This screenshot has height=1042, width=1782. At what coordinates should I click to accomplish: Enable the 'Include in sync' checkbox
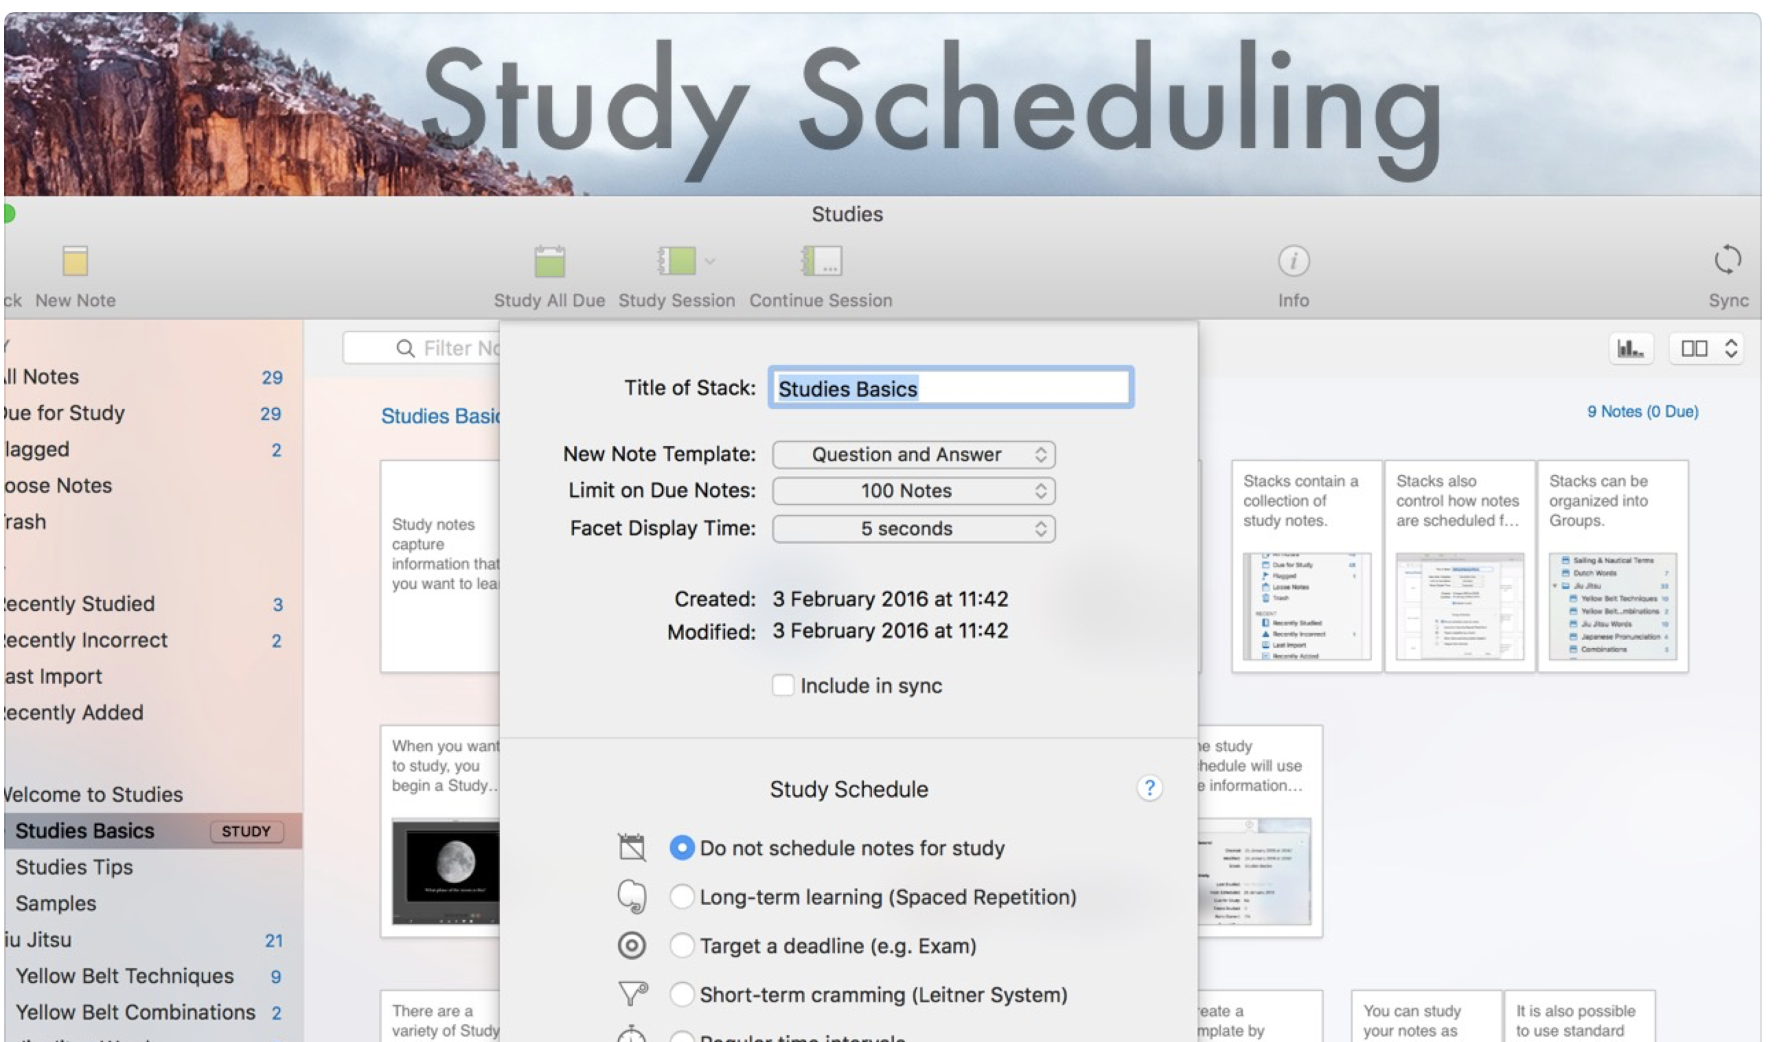coord(783,686)
